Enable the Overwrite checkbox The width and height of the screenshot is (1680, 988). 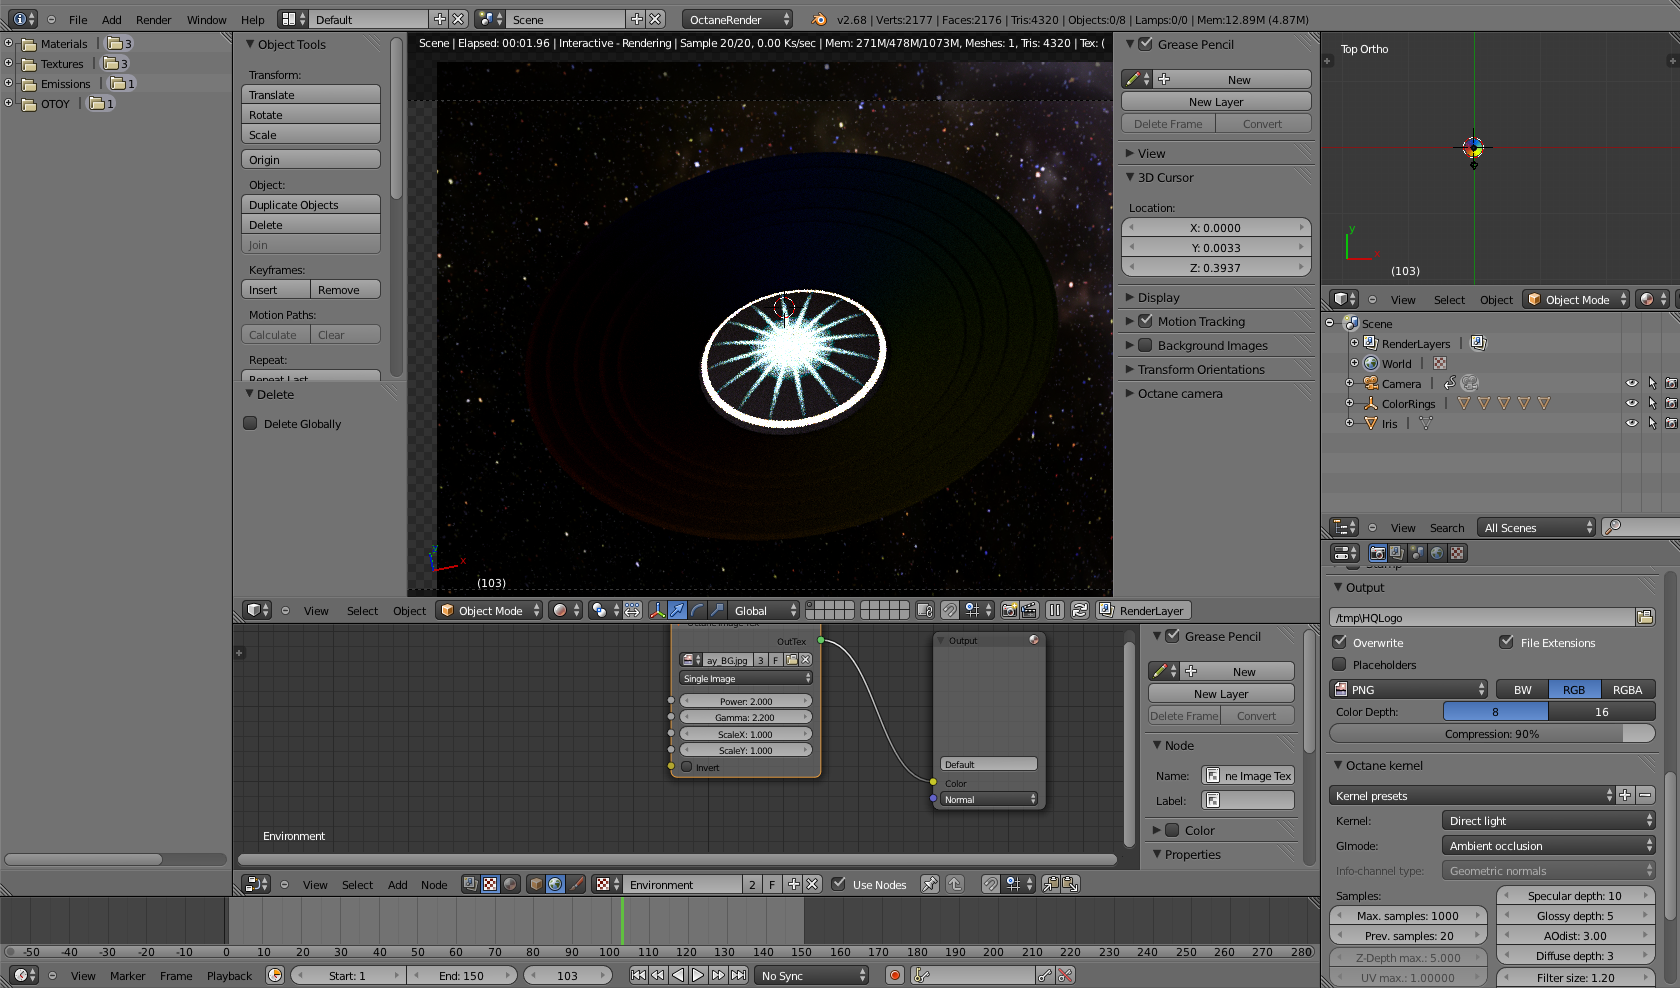[1340, 642]
